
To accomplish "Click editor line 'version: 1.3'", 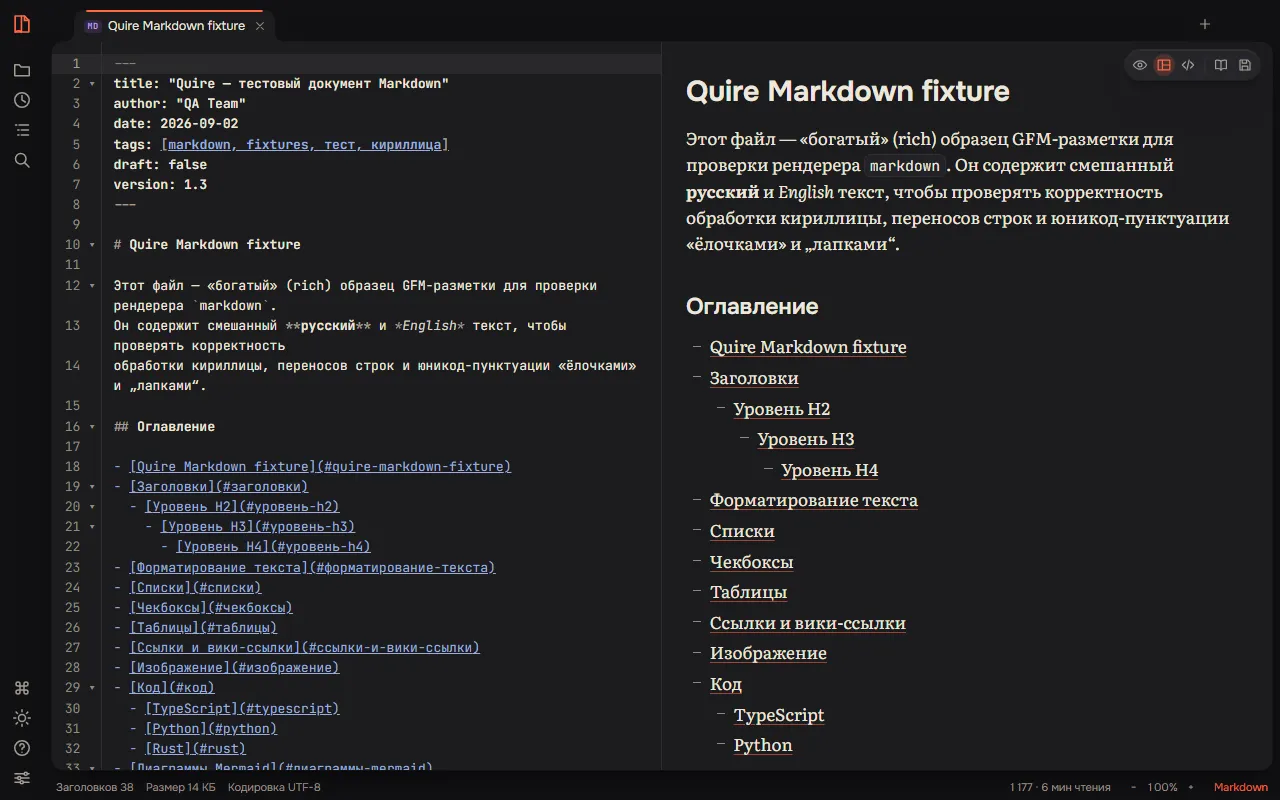I will (x=161, y=185).
